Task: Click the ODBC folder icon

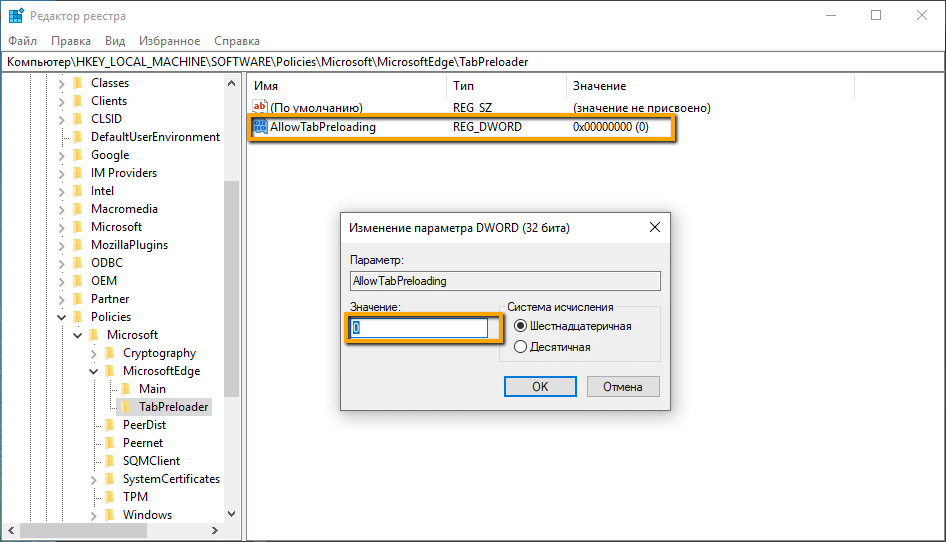Action: click(x=78, y=263)
